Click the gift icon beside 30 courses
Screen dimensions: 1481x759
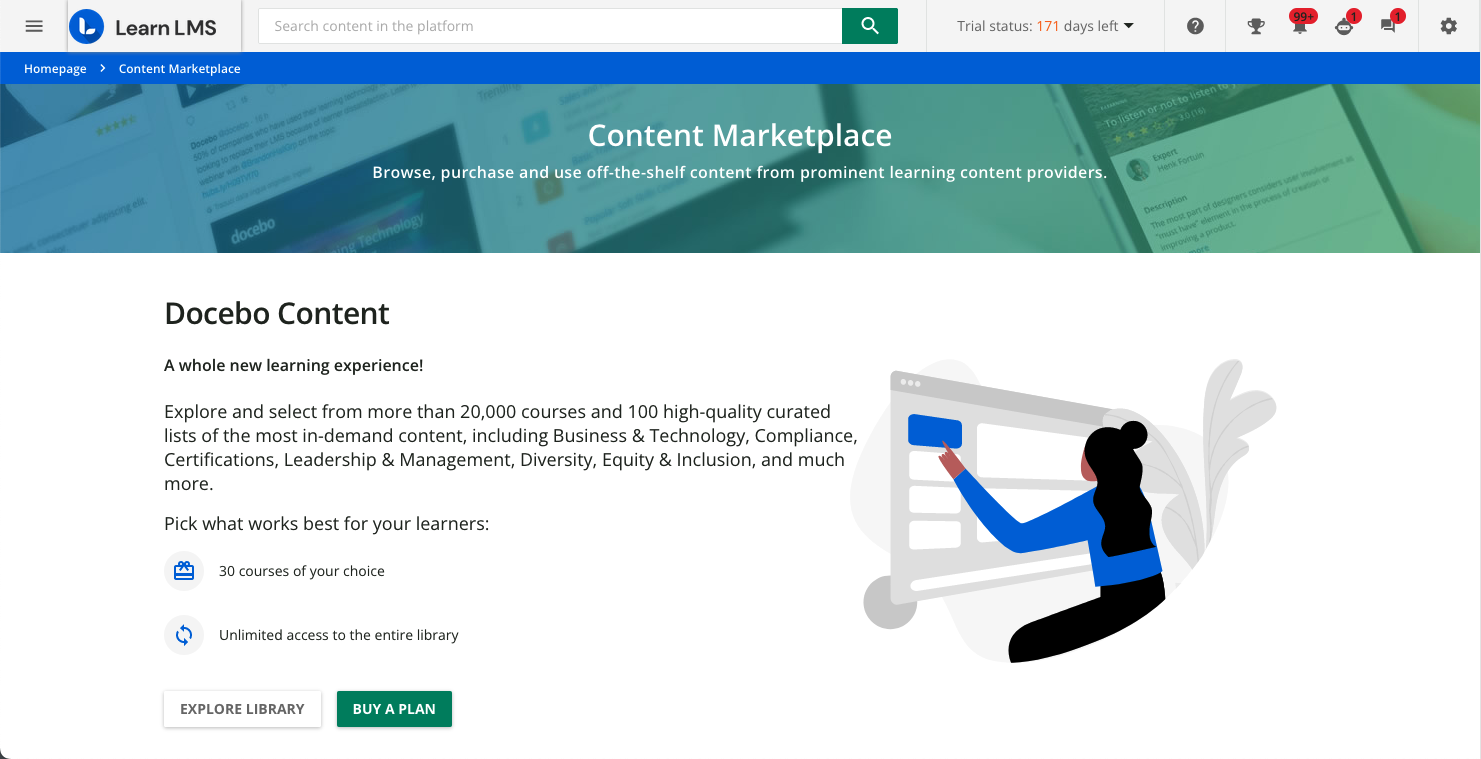(184, 571)
